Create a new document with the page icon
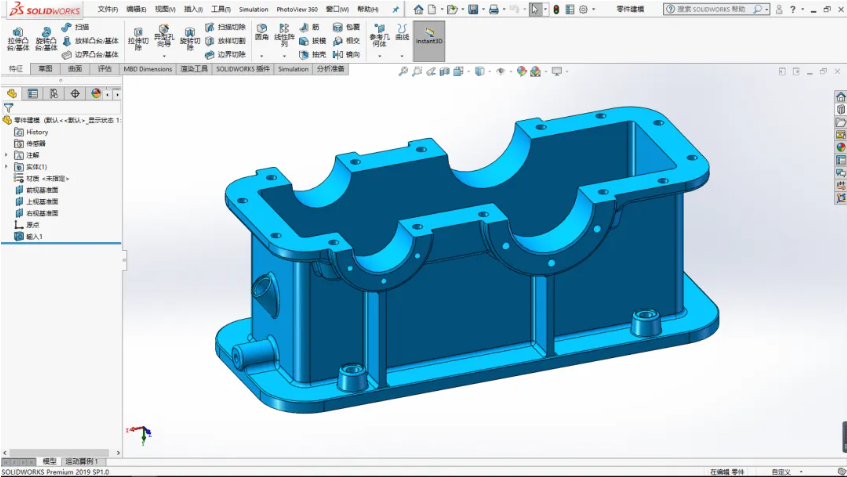 pyautogui.click(x=432, y=9)
